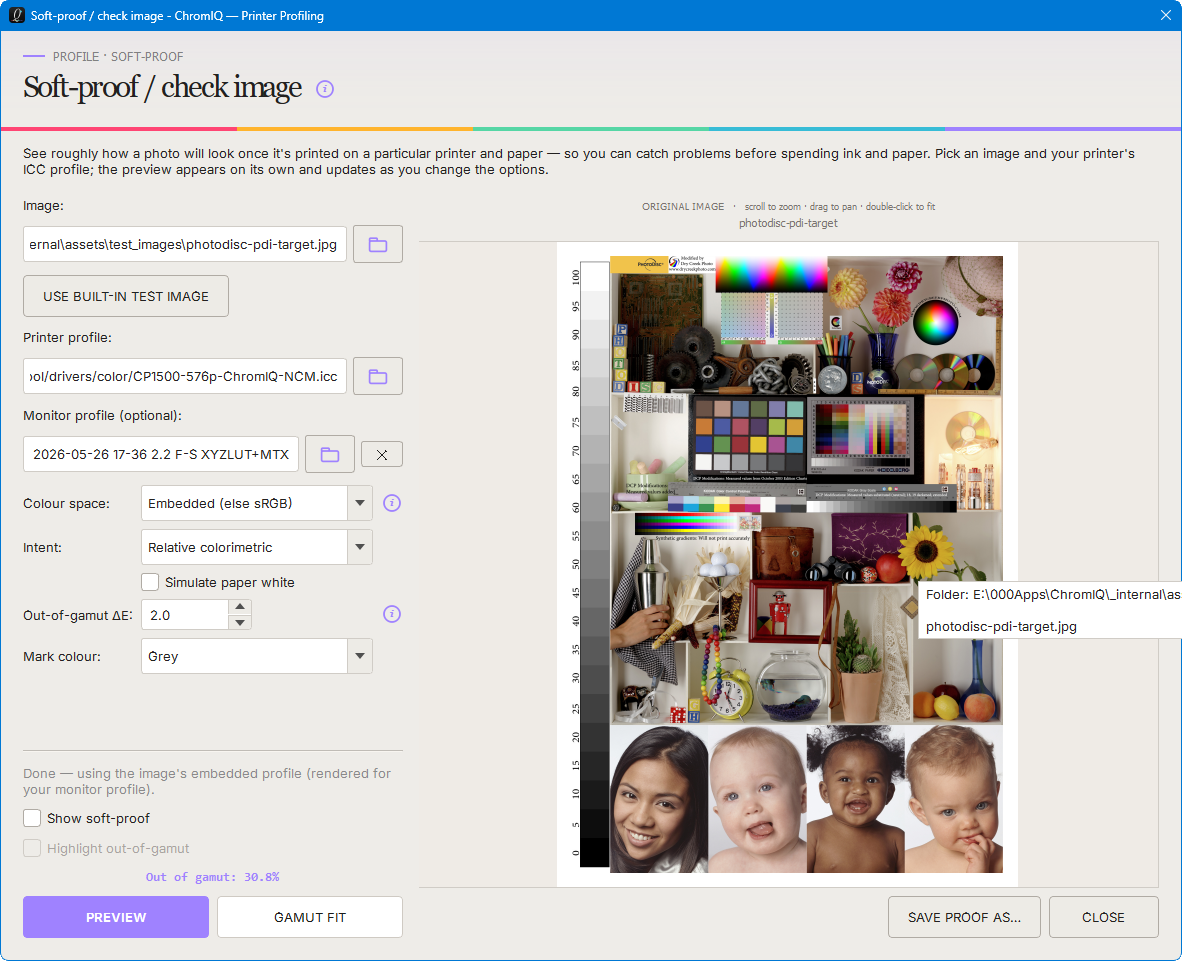Focus the Out-of-gamut ΔE value field
1182x961 pixels.
[x=185, y=615]
